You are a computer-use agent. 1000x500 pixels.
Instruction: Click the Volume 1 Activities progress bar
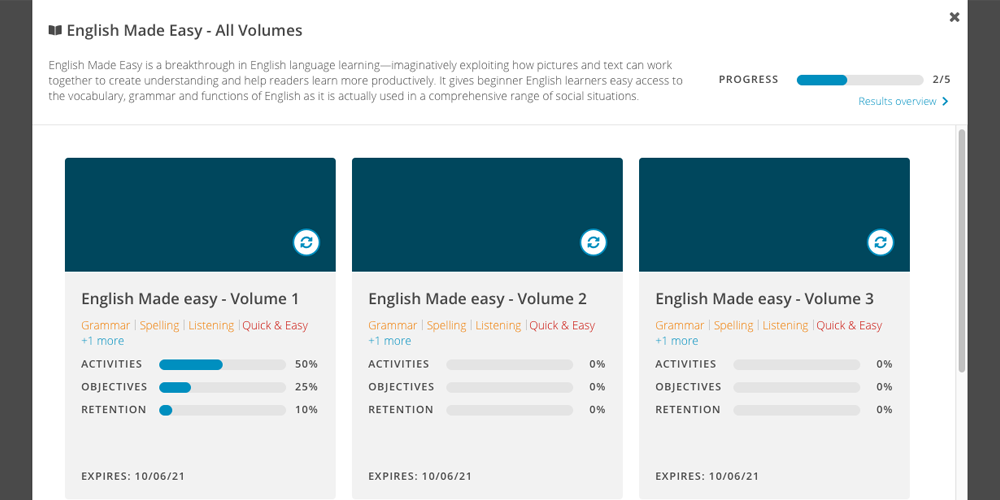point(222,365)
